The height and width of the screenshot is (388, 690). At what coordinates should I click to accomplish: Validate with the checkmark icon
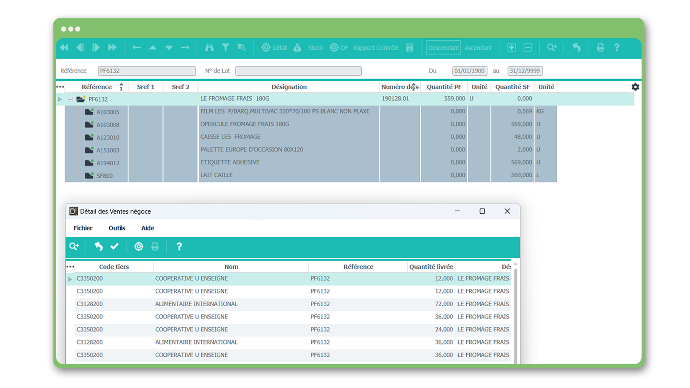tap(114, 247)
